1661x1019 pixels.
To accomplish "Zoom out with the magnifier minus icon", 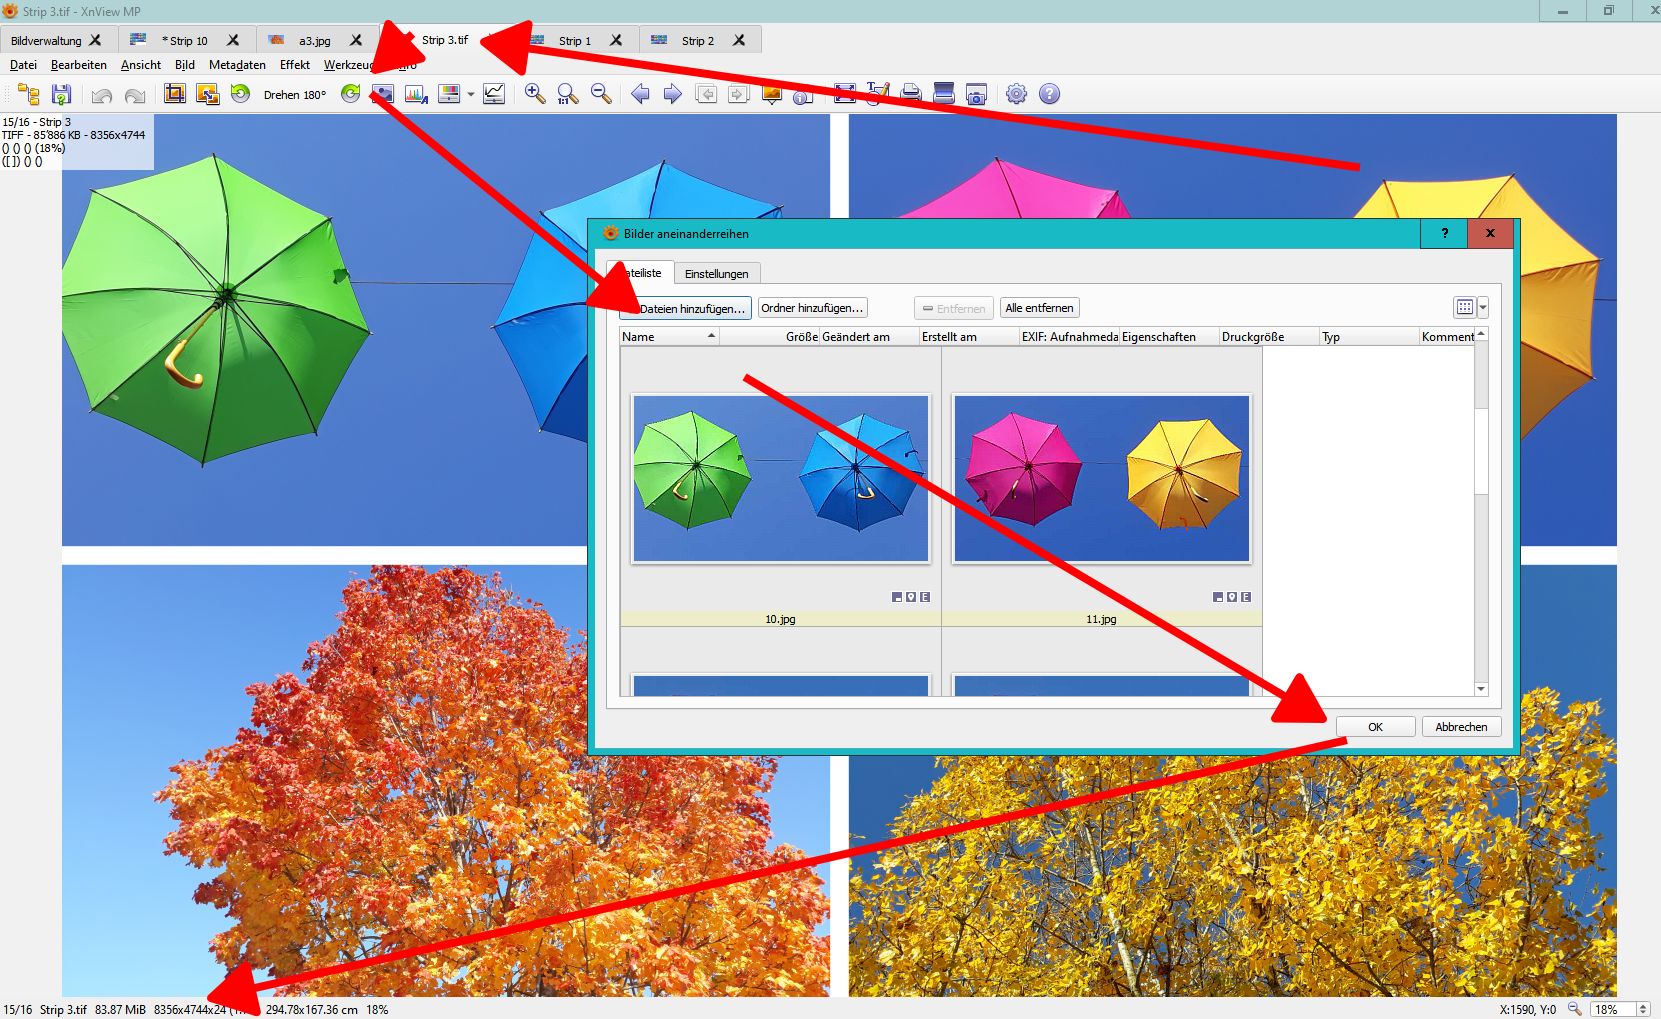I will (601, 94).
